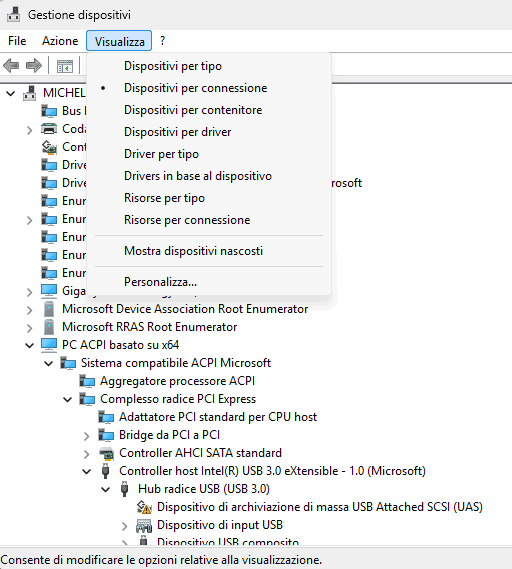Collapse Hub radice USB (USB 3.0)
The width and height of the screenshot is (512, 569).
click(106, 490)
